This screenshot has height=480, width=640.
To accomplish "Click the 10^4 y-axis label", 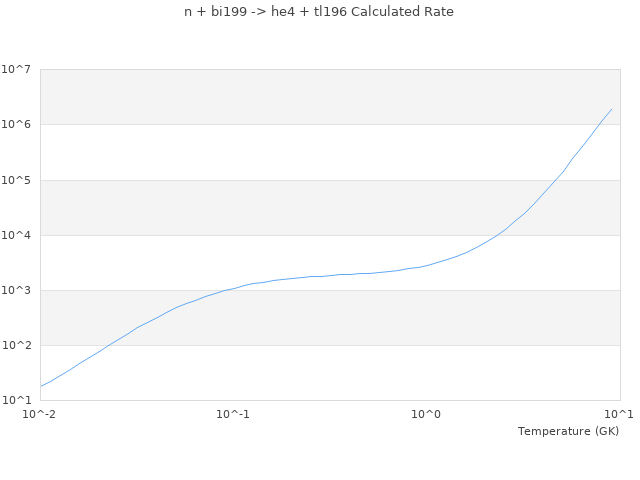I will pyautogui.click(x=16, y=235).
